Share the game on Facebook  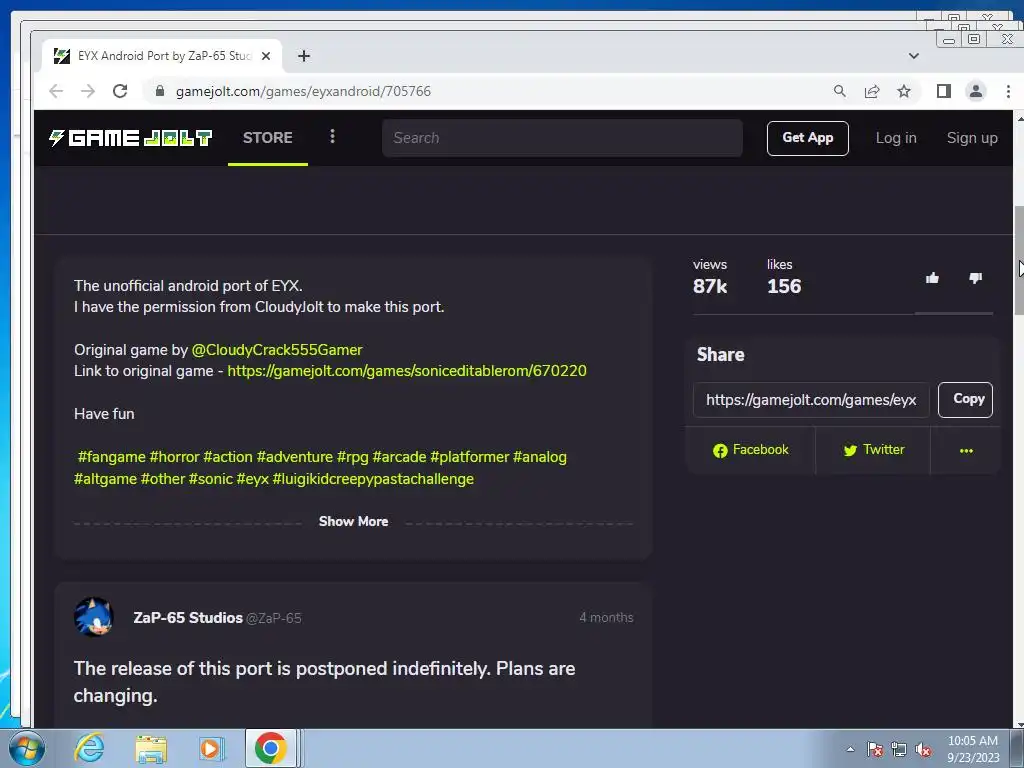[x=751, y=450]
